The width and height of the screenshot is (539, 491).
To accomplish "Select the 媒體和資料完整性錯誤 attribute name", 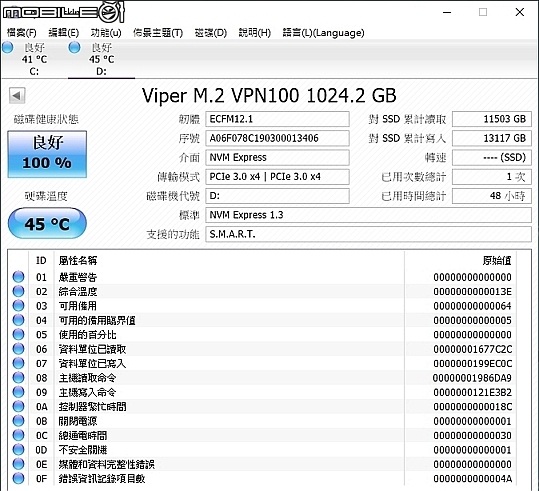I will pyautogui.click(x=107, y=465).
